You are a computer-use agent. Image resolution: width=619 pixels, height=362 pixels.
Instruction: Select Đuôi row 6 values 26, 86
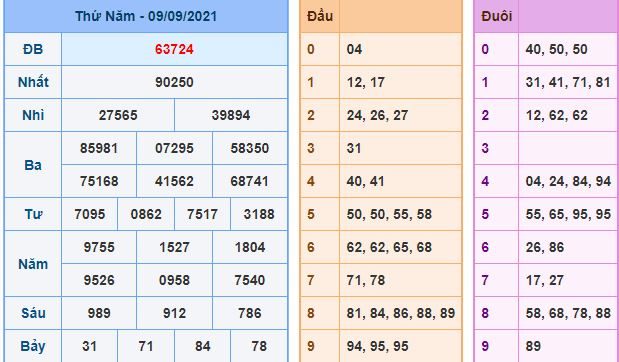click(x=545, y=247)
